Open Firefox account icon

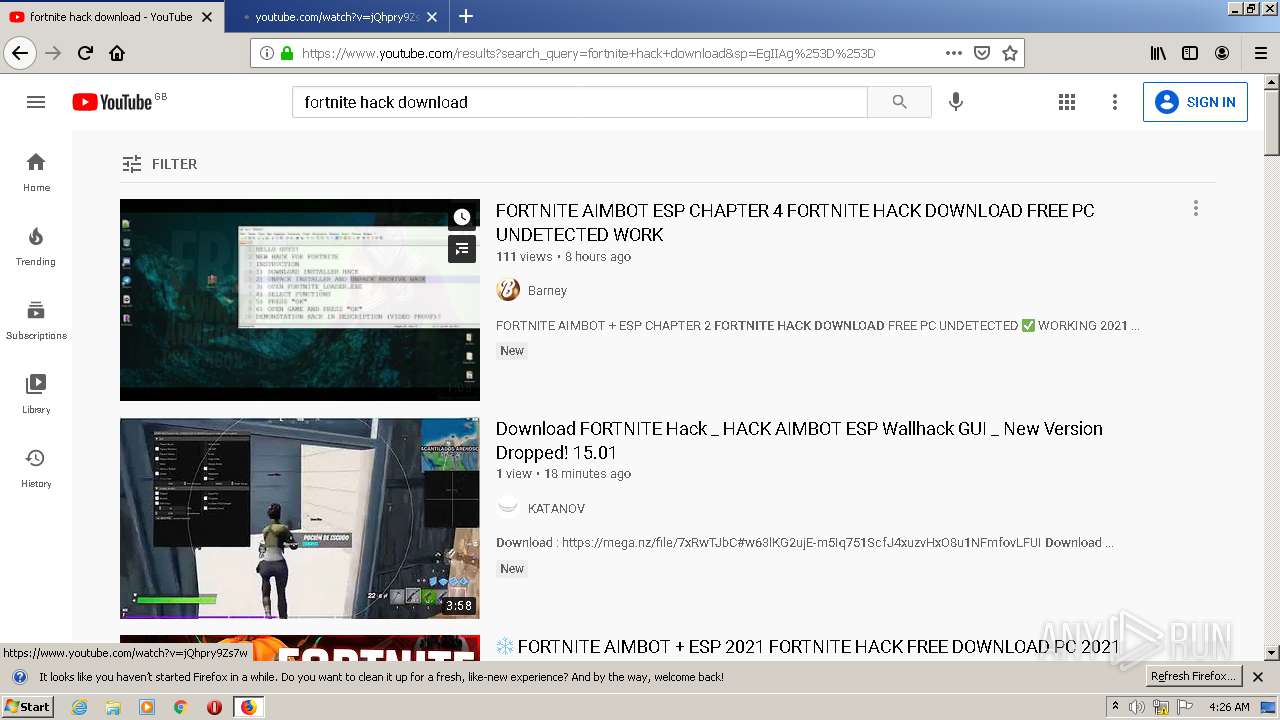pyautogui.click(x=1222, y=53)
